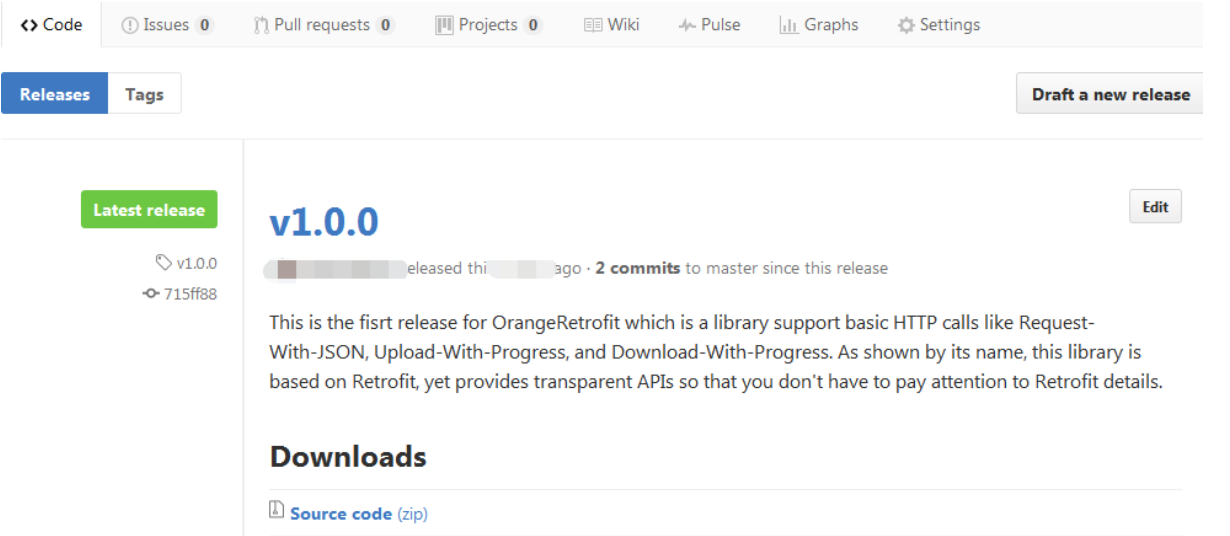
Task: Click the Code brackets icon
Action: (29, 25)
